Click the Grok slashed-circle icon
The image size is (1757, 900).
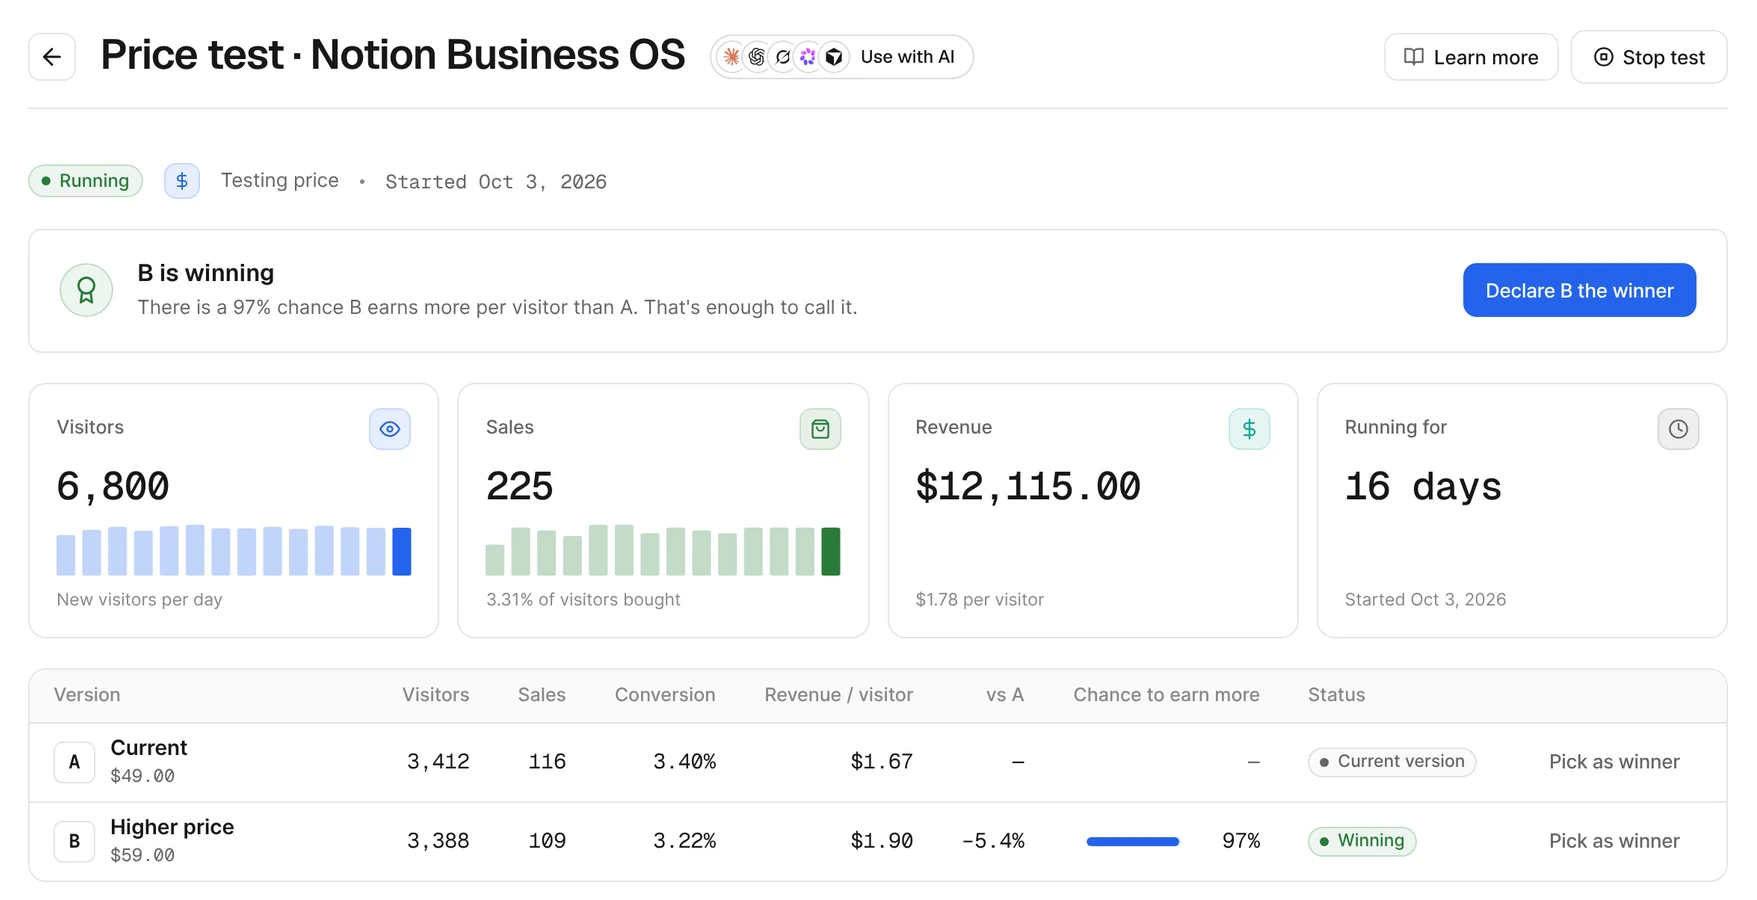click(x=783, y=57)
